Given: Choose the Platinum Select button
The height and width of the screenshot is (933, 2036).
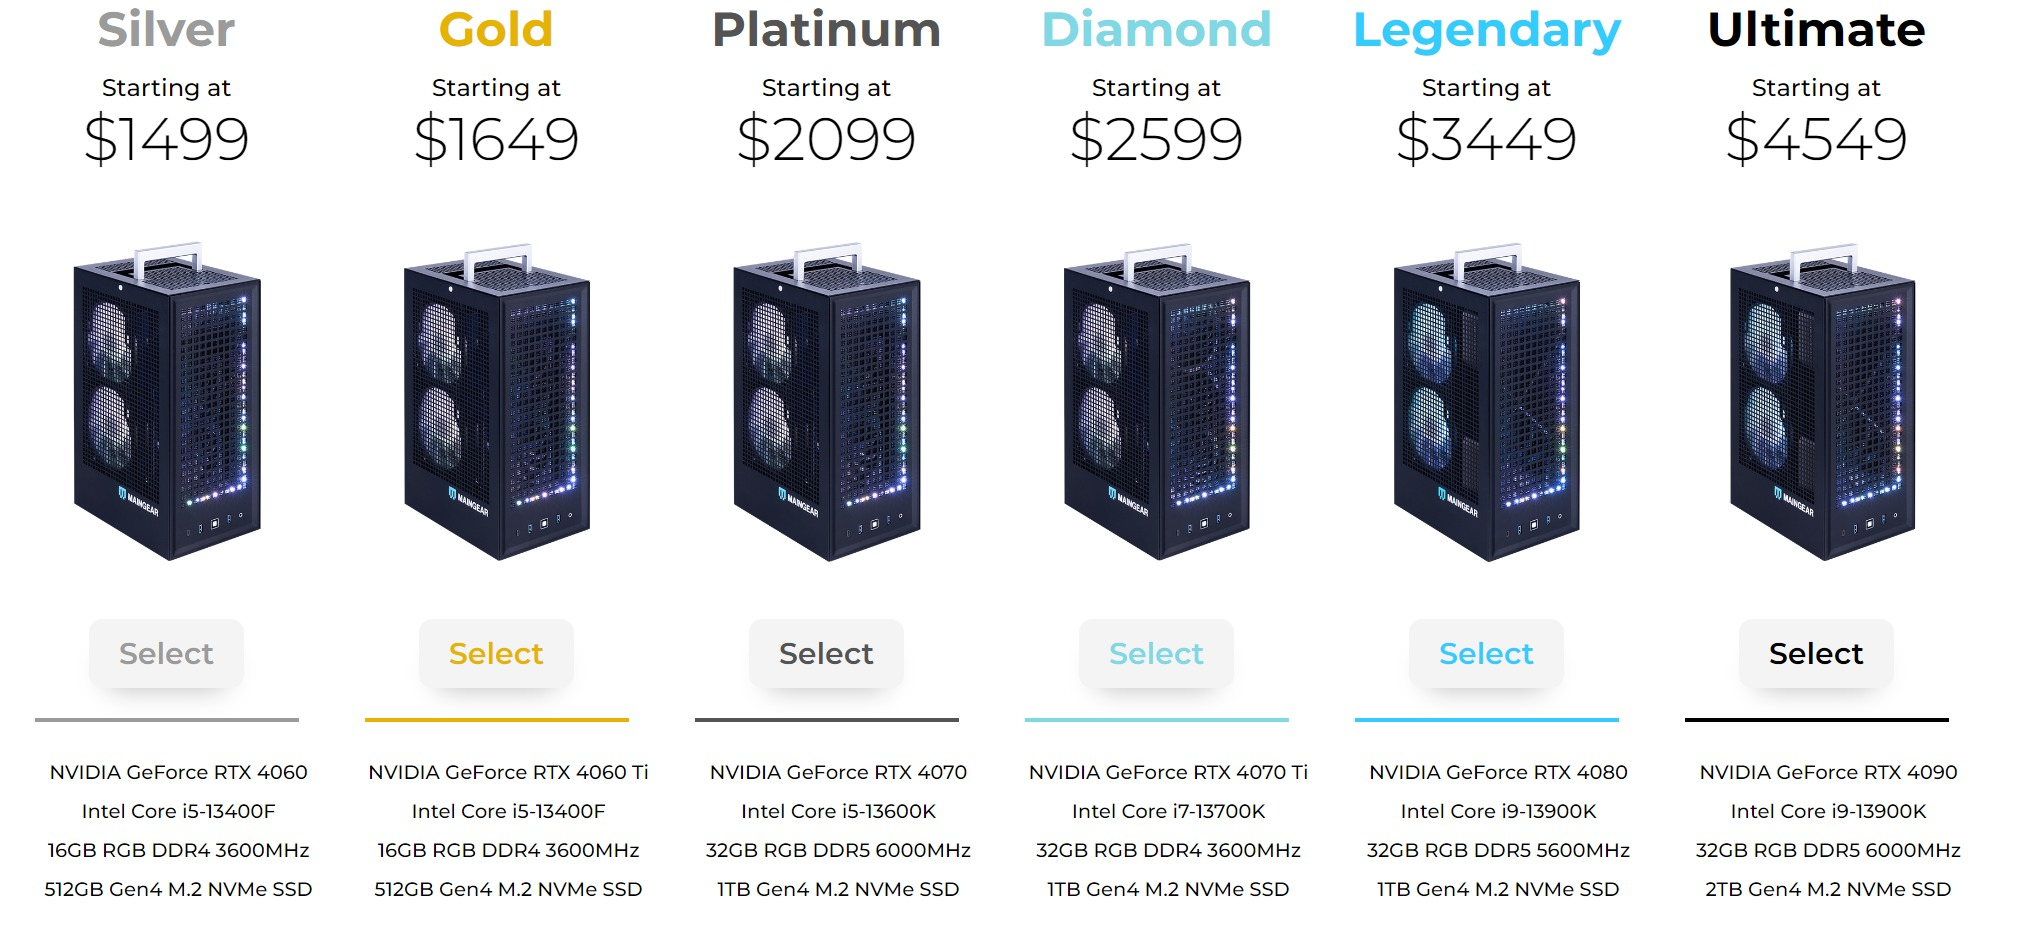Looking at the screenshot, I should 826,653.
